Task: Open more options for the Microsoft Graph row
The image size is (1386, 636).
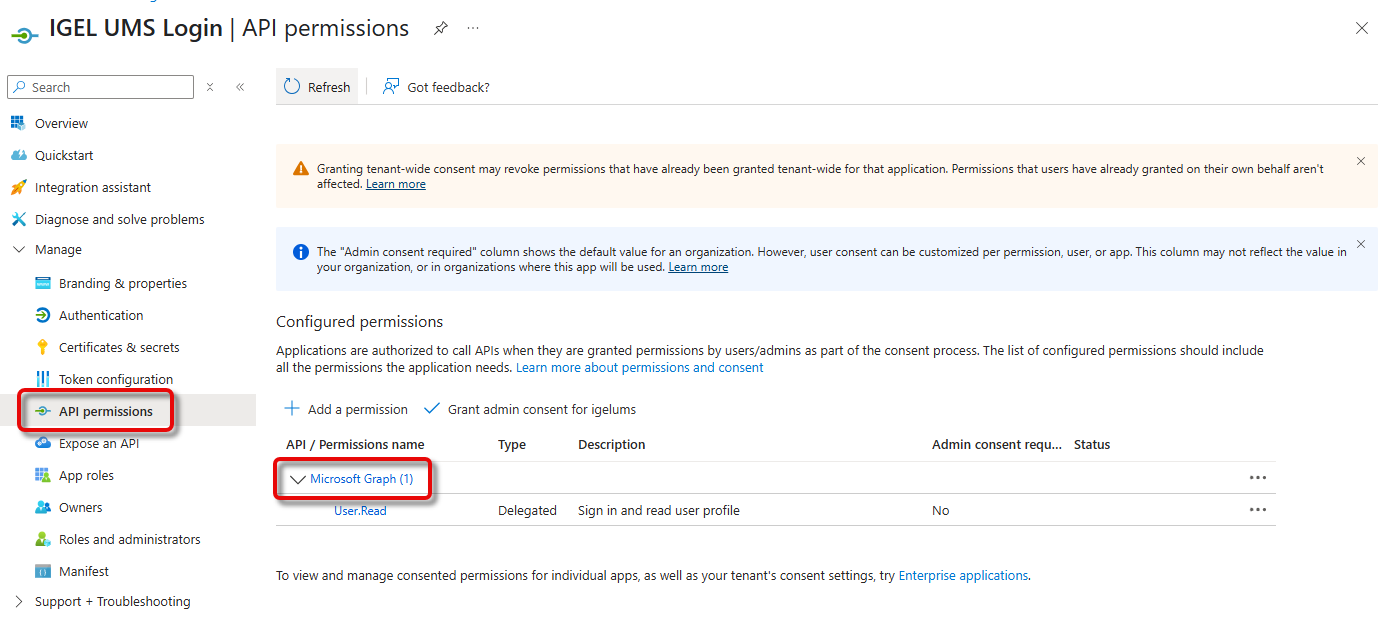Action: 1257,478
